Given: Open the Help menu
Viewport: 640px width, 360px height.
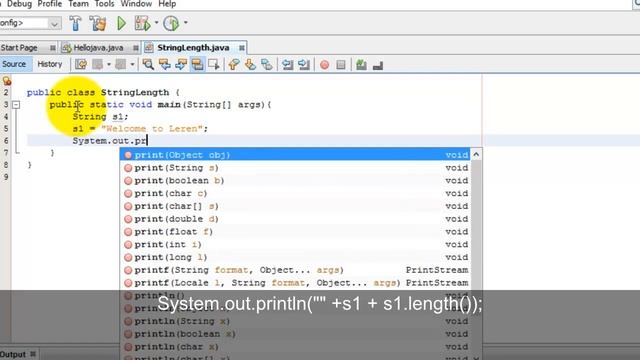Looking at the screenshot, I should tap(167, 4).
